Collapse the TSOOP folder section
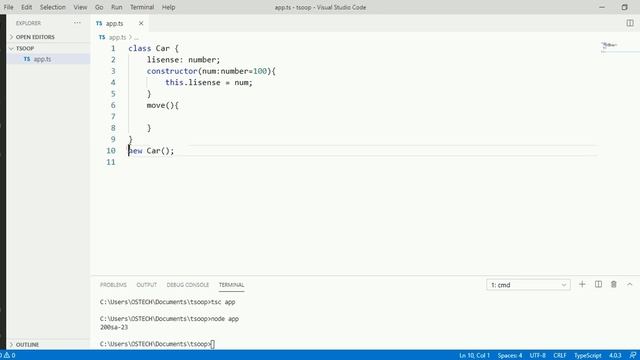 48,48
